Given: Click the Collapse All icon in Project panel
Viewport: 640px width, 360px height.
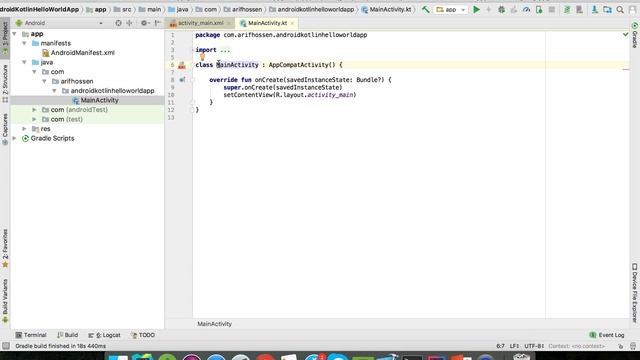Looking at the screenshot, I should coord(129,23).
